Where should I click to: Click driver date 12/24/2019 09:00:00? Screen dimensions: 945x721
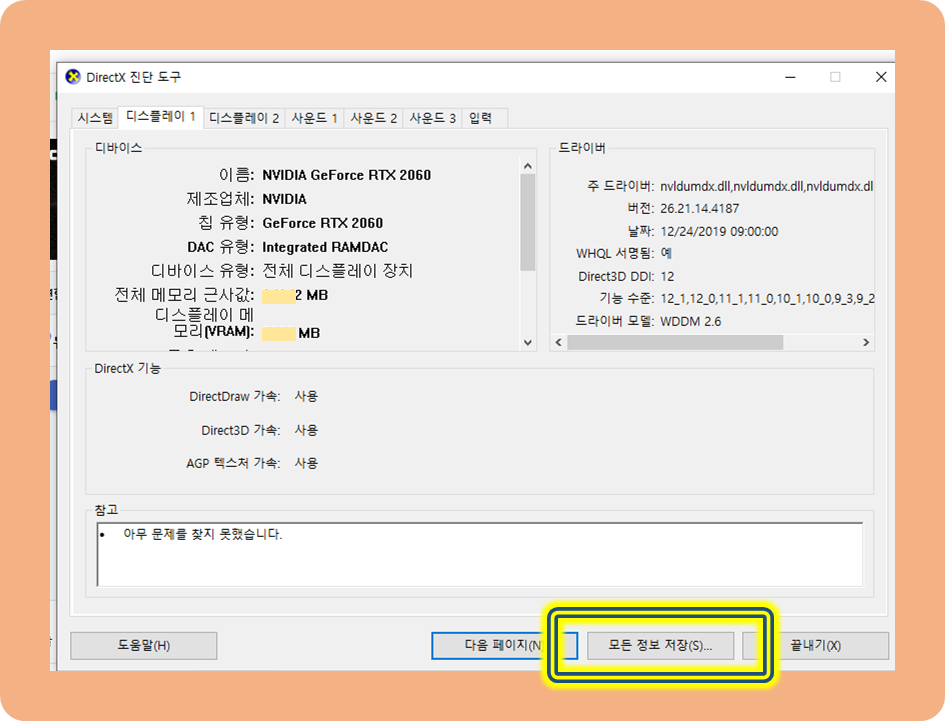coord(719,231)
